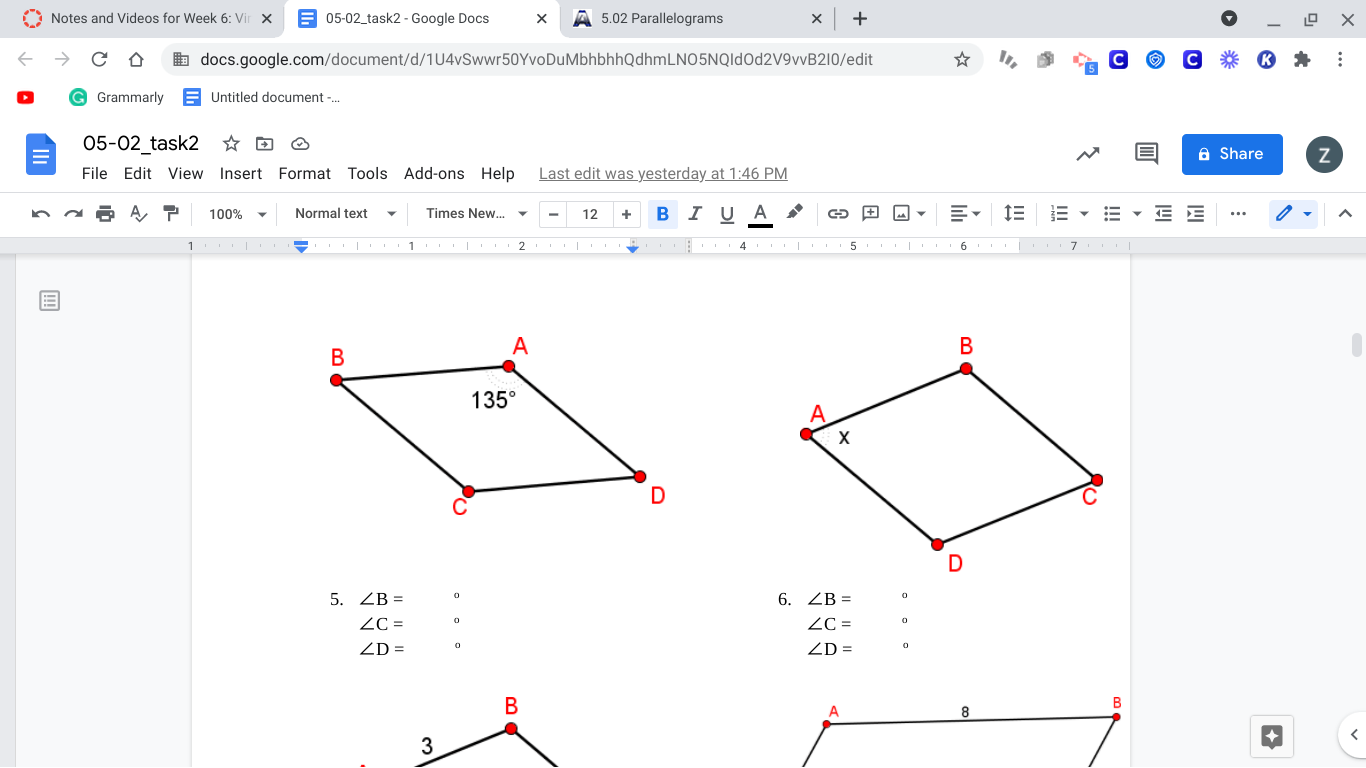Open the text color picker
1366x768 pixels.
760,214
